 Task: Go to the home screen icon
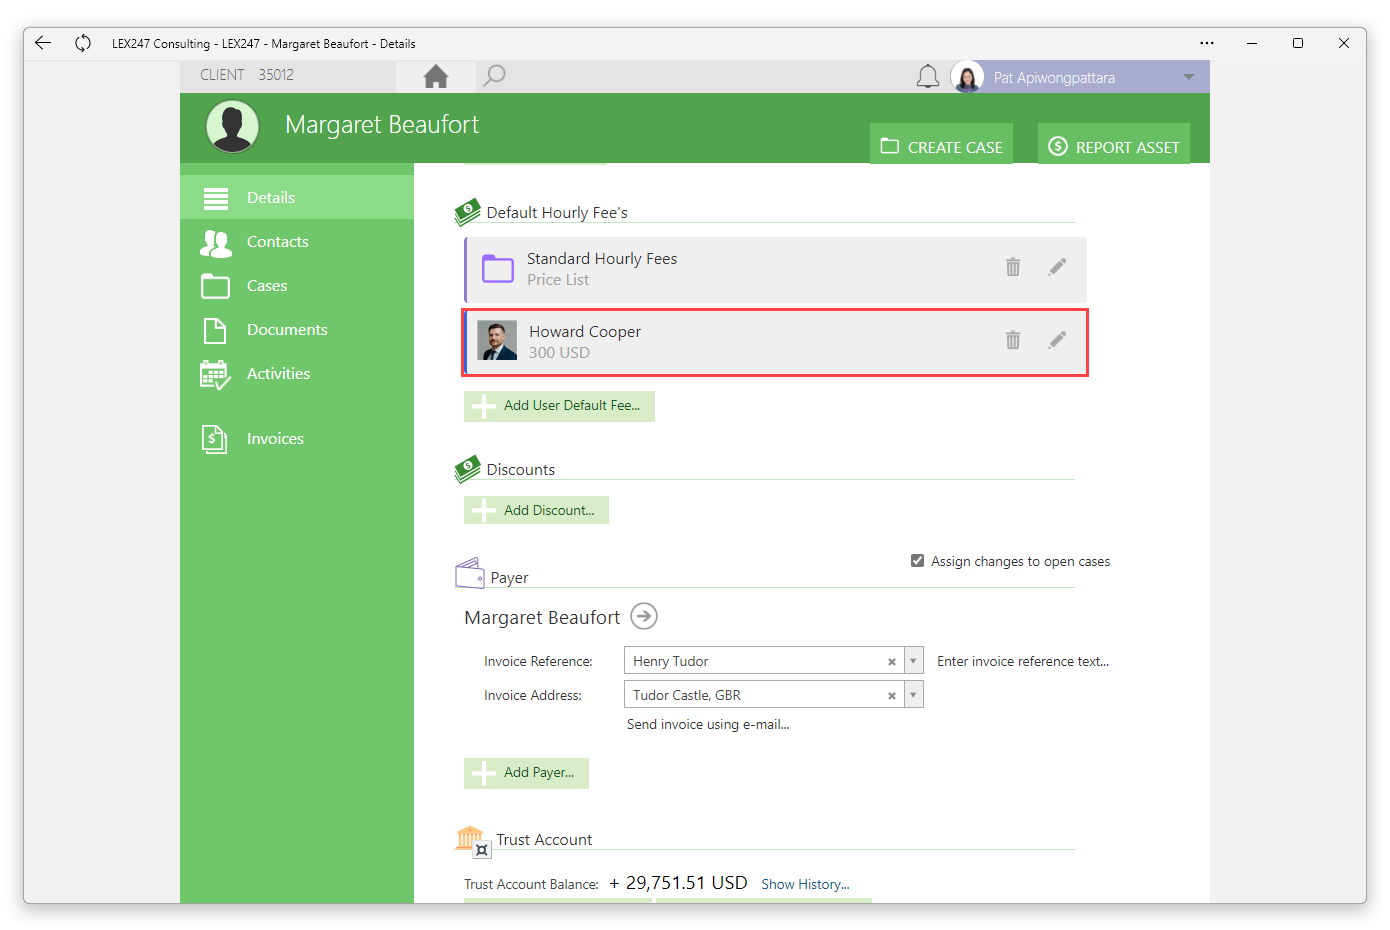coord(436,76)
